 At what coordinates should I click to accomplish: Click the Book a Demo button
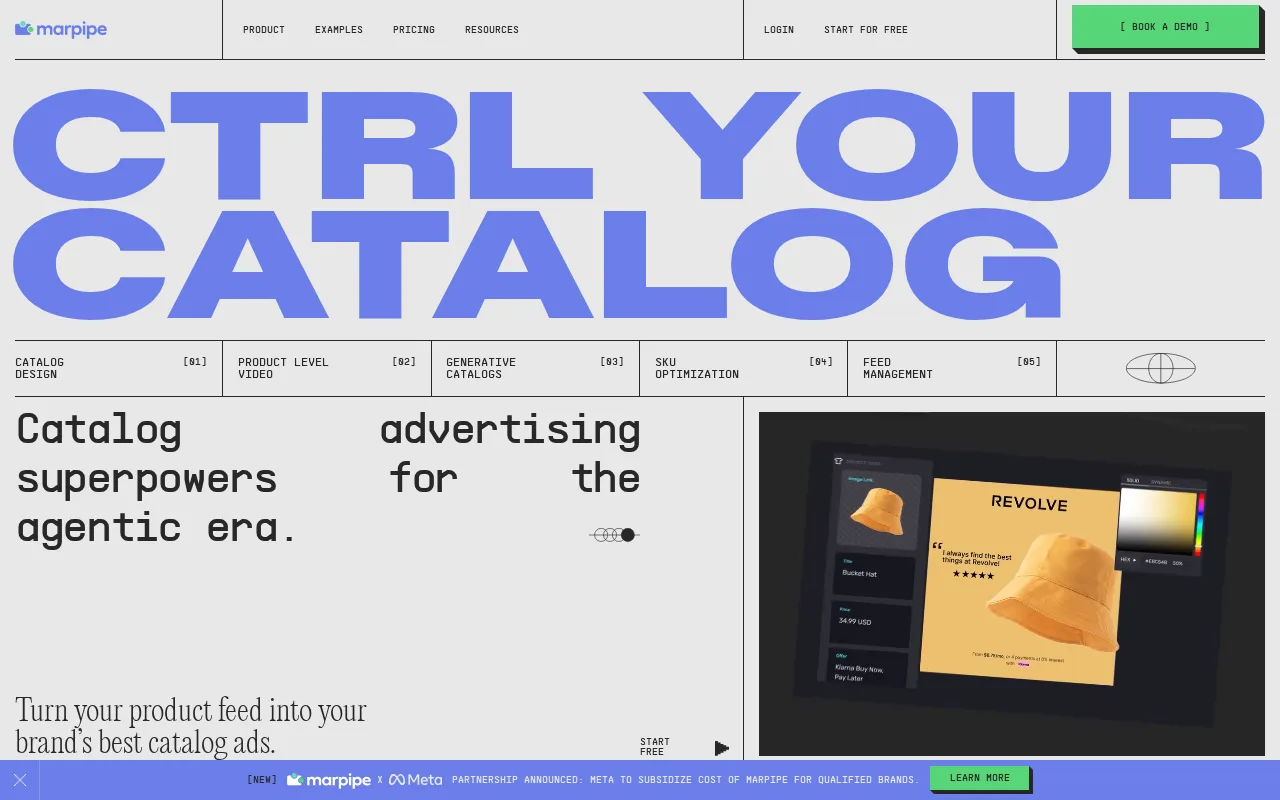pos(1165,27)
